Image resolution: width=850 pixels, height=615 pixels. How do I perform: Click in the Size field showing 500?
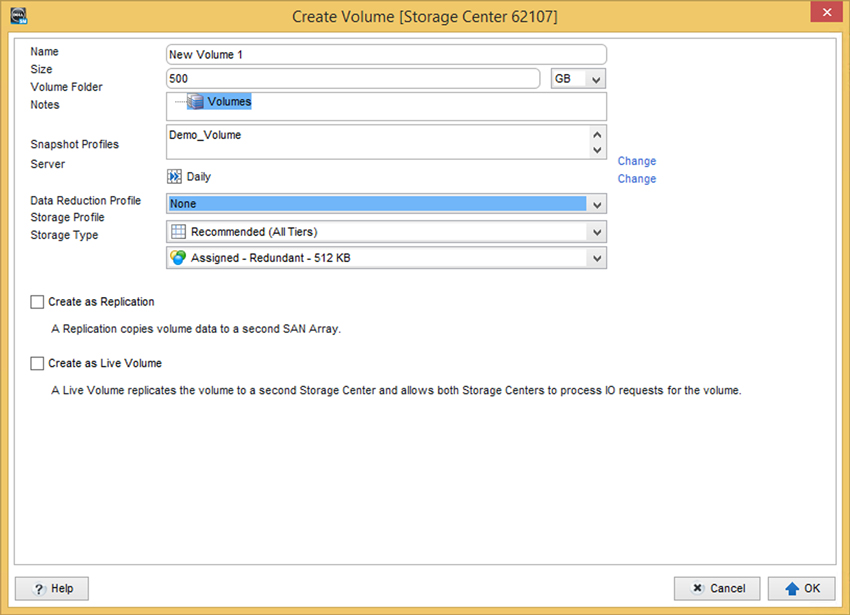[353, 79]
